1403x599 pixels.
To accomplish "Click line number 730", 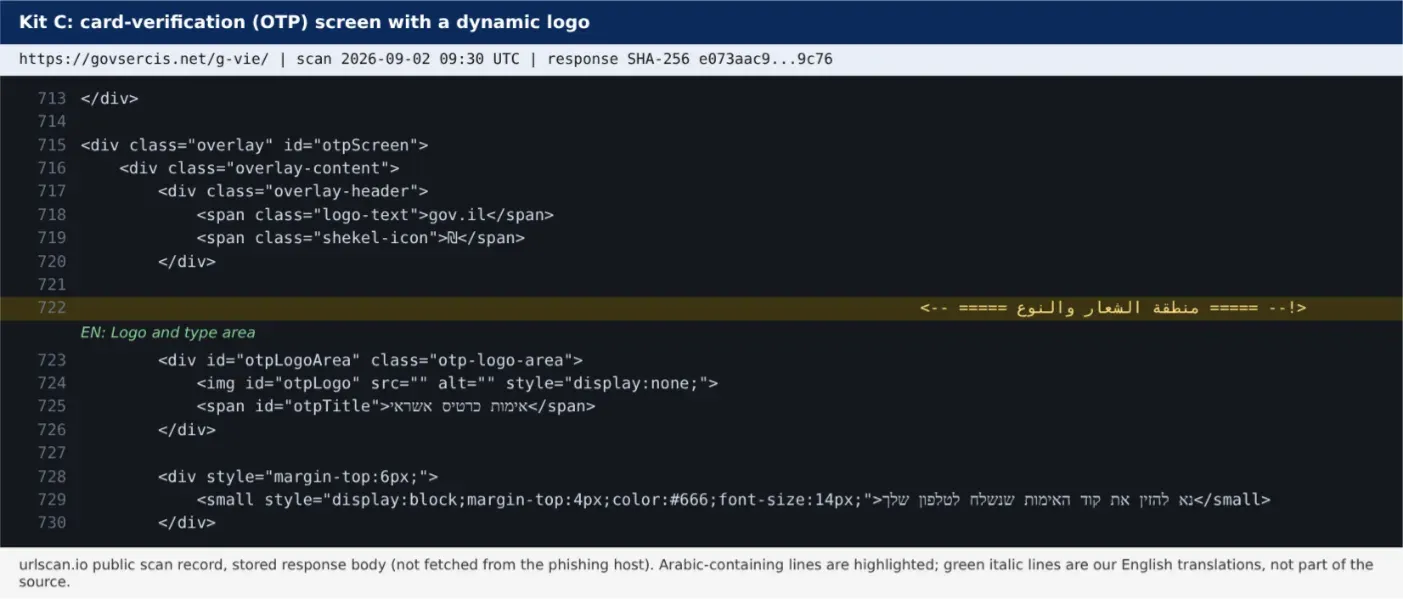I will (x=51, y=522).
